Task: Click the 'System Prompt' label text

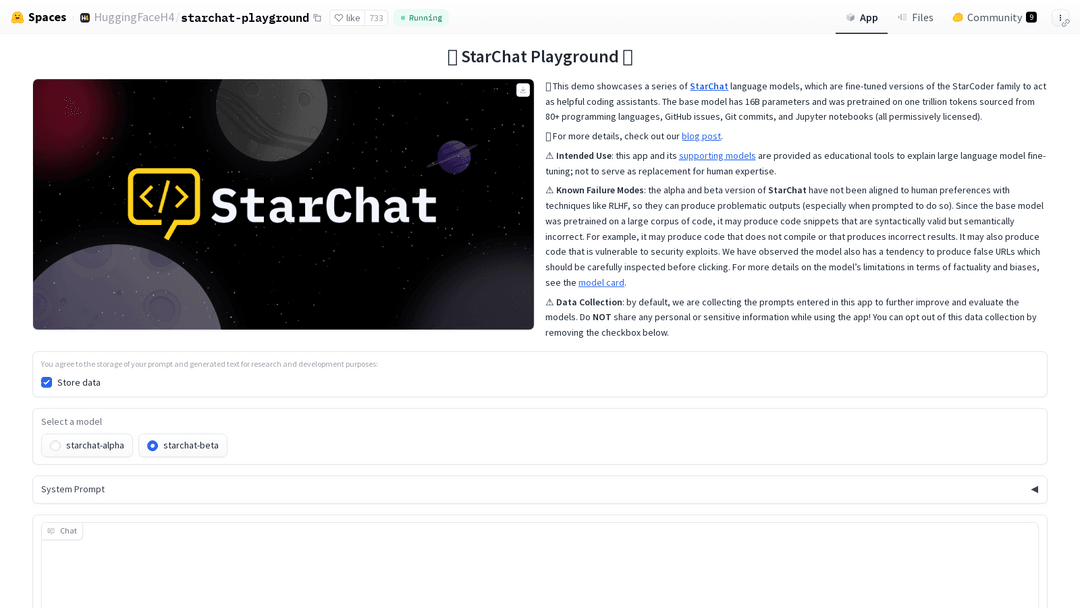Action: coord(73,490)
